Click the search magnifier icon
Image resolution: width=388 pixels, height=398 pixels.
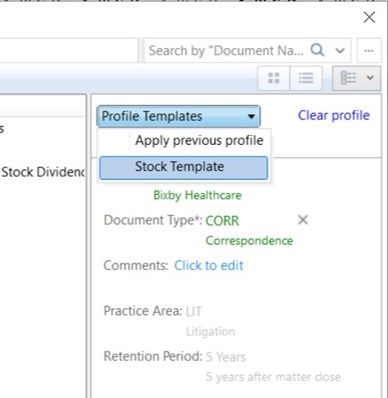[x=317, y=50]
